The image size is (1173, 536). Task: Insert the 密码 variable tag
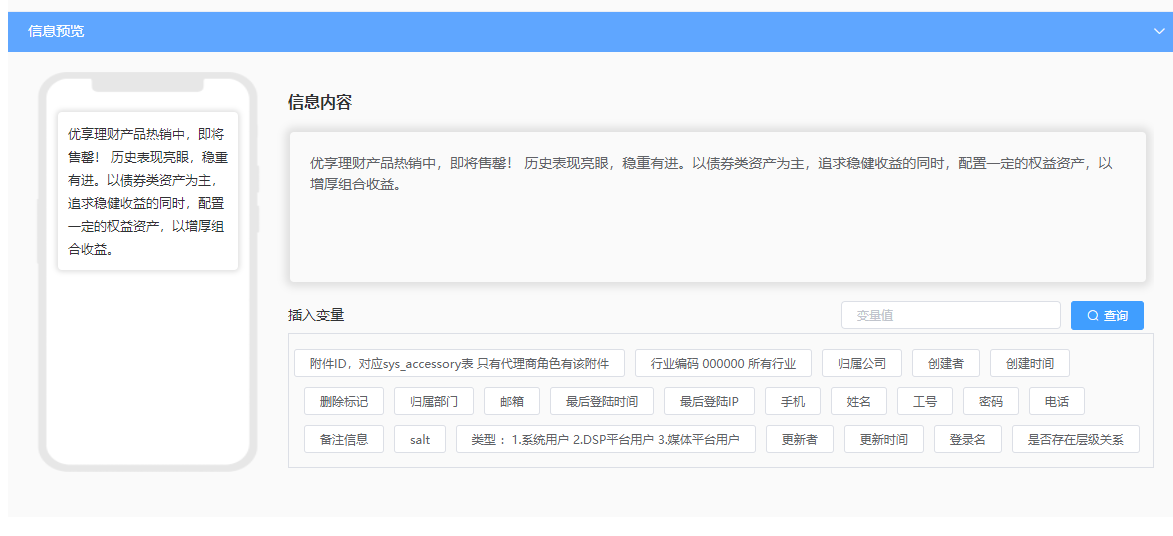point(991,401)
